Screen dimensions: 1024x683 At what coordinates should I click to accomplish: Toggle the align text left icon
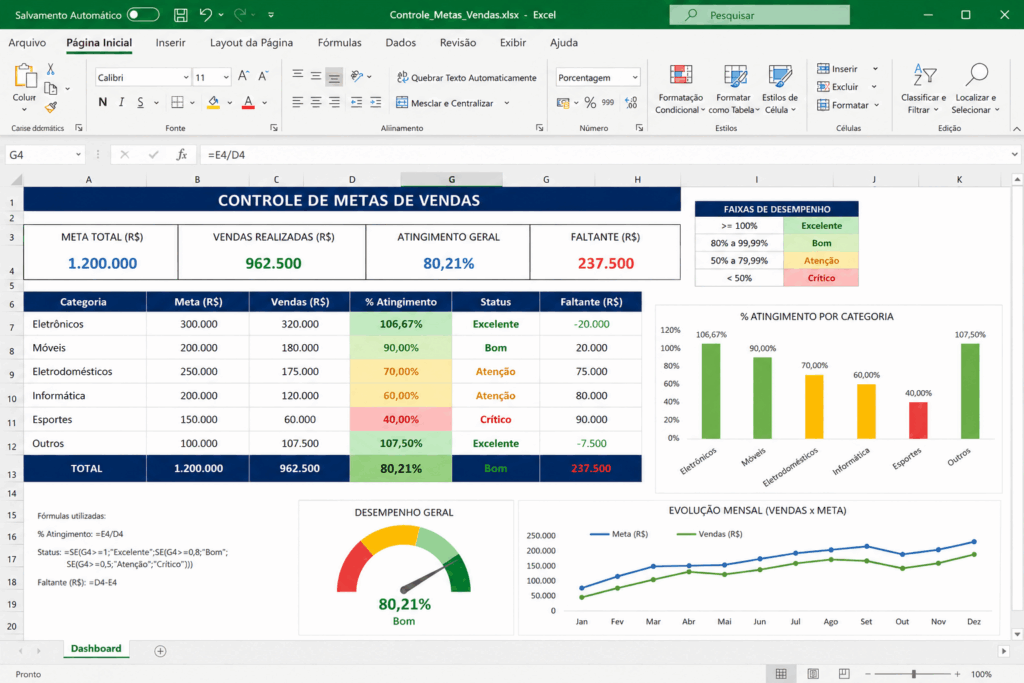tap(297, 102)
